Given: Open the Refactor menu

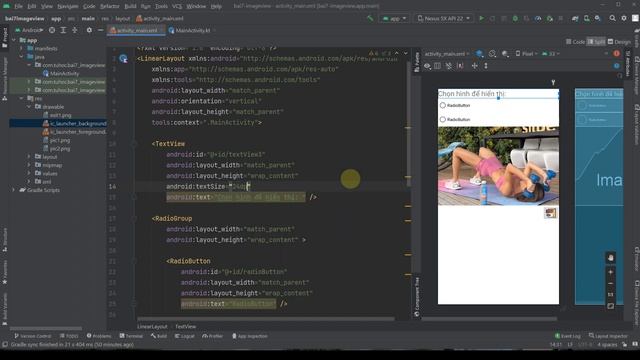Looking at the screenshot, I should click(x=109, y=6).
